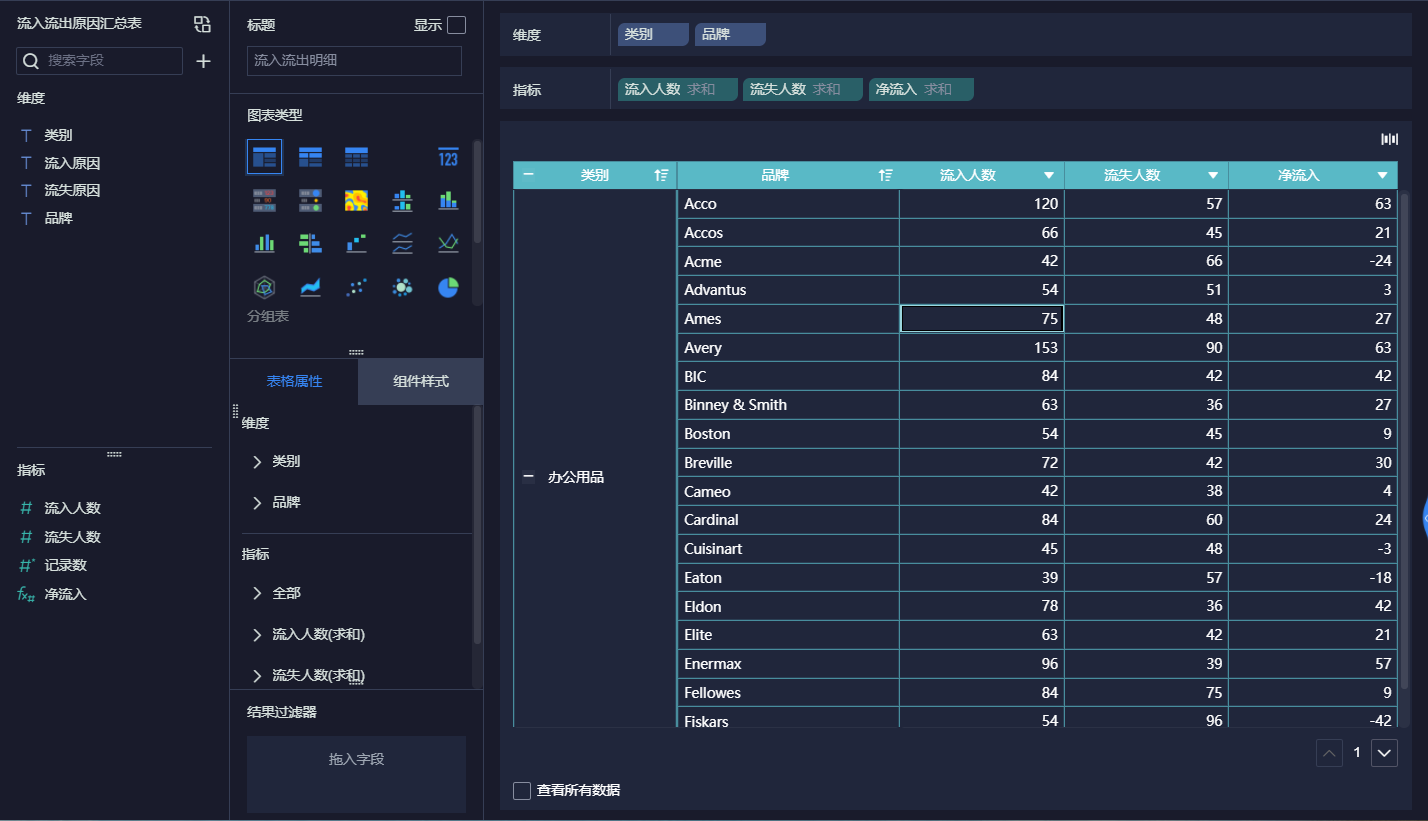The width and height of the screenshot is (1428, 821).
Task: Click the plus icon to add a field
Action: (203, 61)
